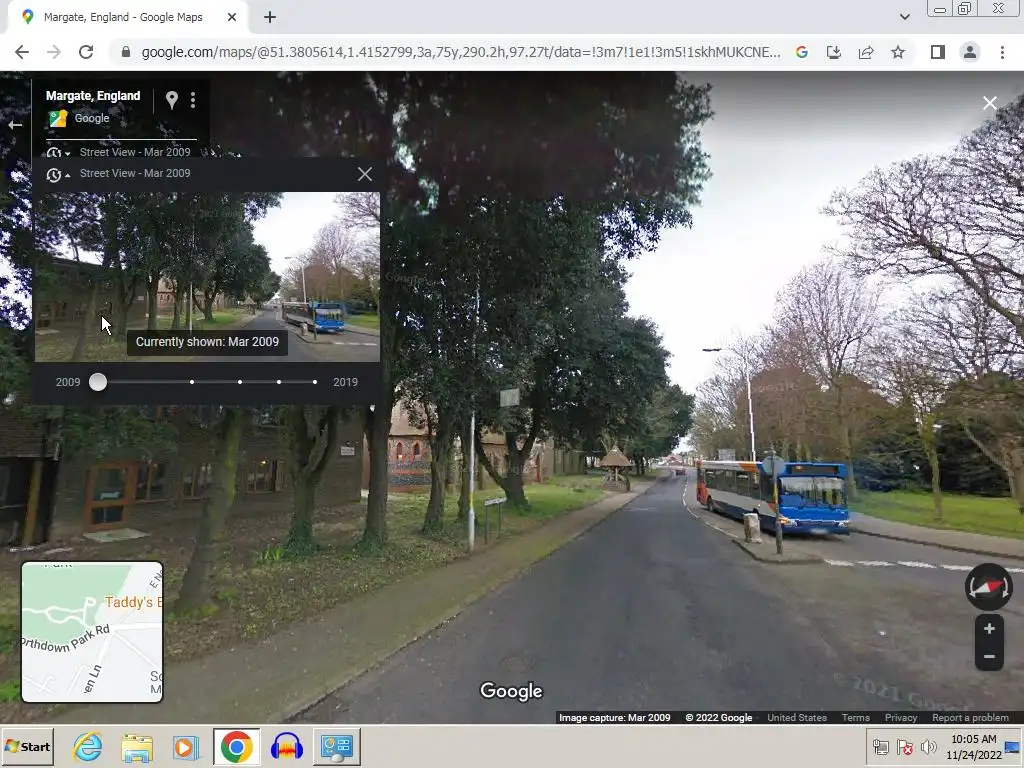This screenshot has width=1024, height=768.
Task: Open File Explorer from taskbar
Action: click(x=137, y=747)
